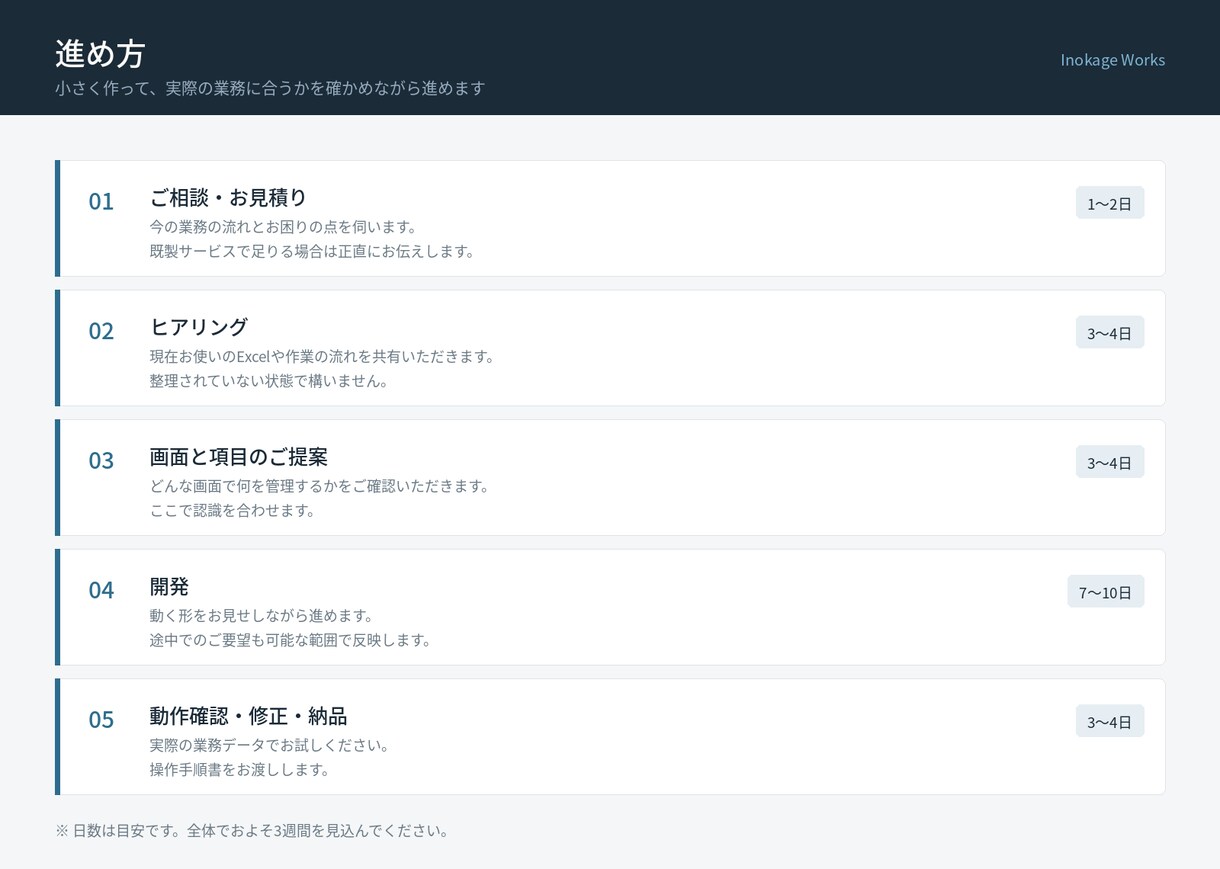The height and width of the screenshot is (869, 1220).
Task: Click the 1〜2日 duration badge
Action: point(1110,203)
